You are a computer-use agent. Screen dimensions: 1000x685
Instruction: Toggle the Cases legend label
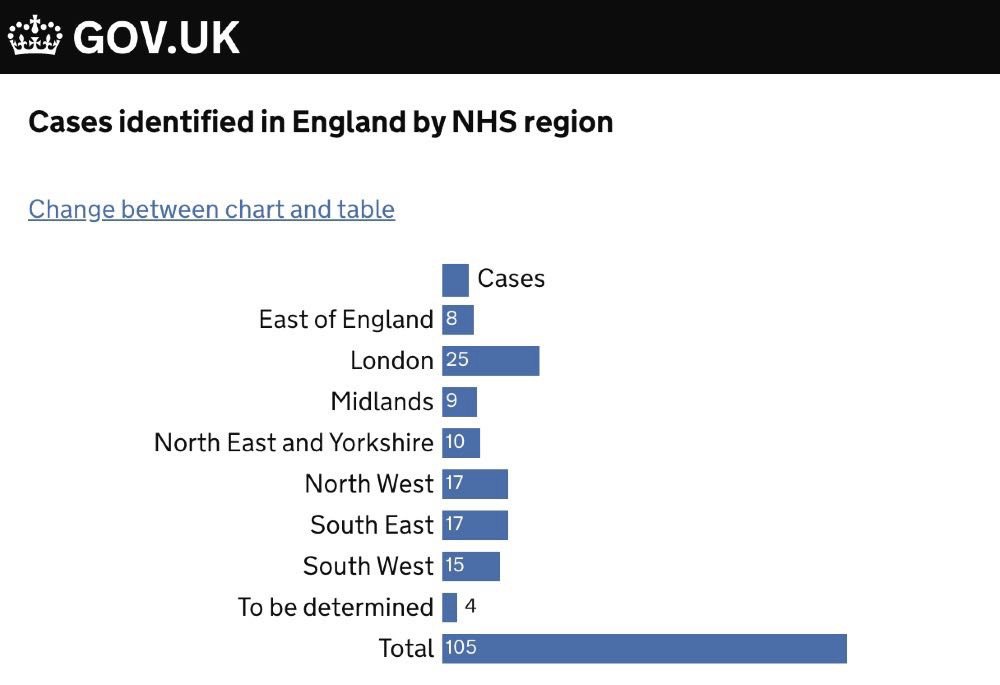(x=511, y=278)
